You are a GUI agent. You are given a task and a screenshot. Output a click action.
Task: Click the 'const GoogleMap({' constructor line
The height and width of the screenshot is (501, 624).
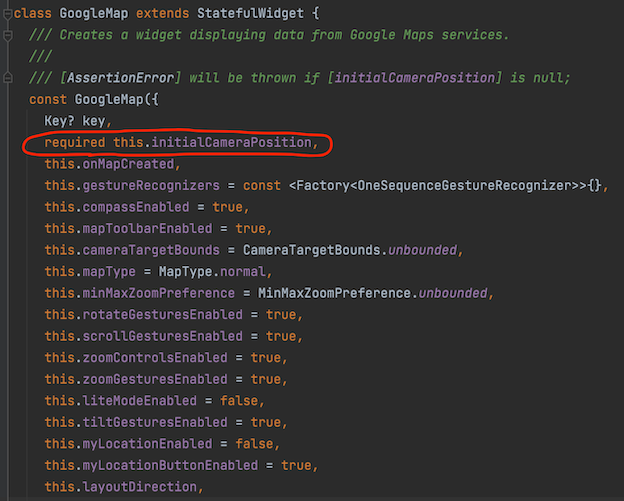click(94, 99)
